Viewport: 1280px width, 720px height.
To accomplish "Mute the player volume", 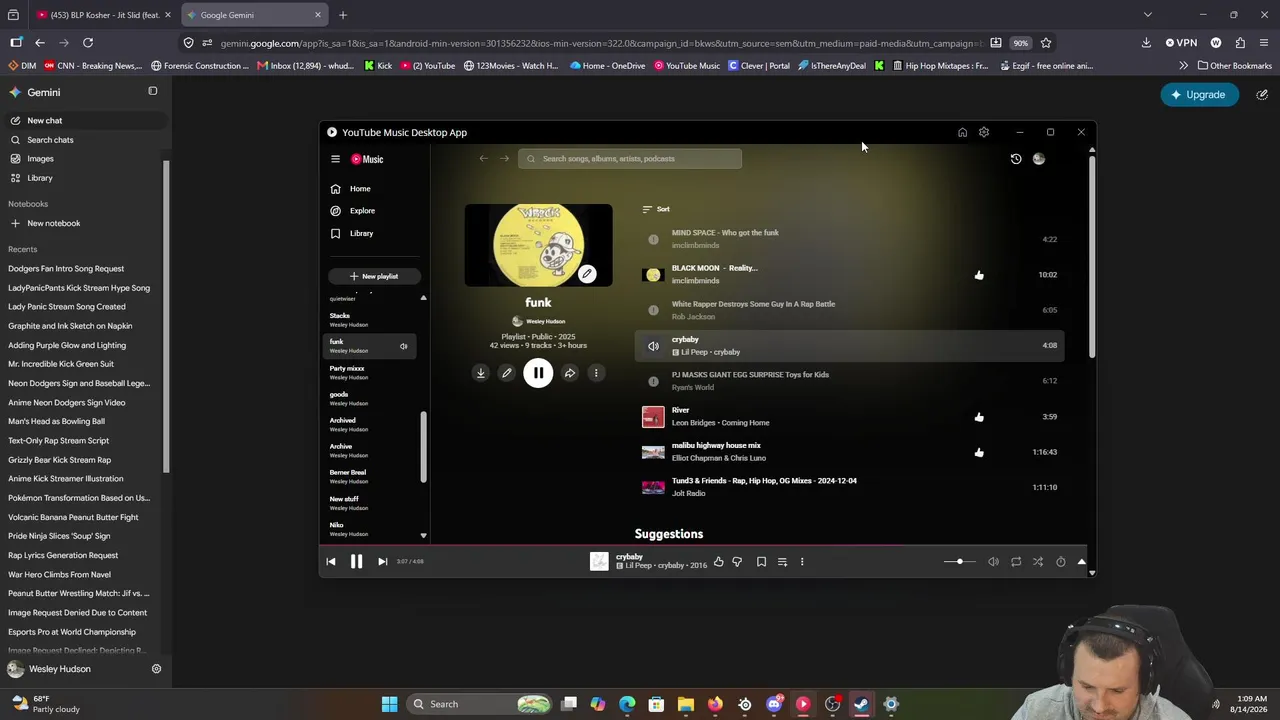I will point(993,562).
